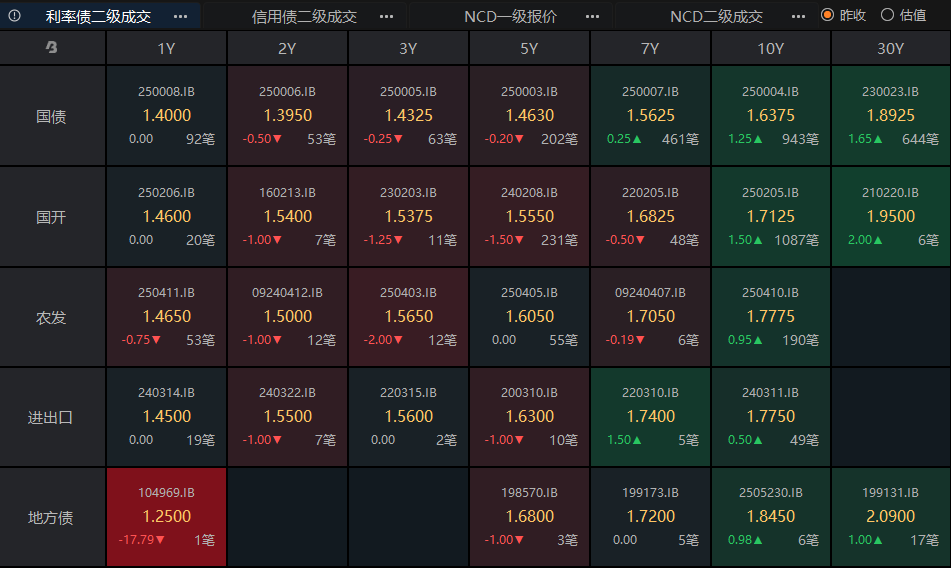Select the 昨收 radio option
The image size is (951, 568).
pyautogui.click(x=843, y=15)
